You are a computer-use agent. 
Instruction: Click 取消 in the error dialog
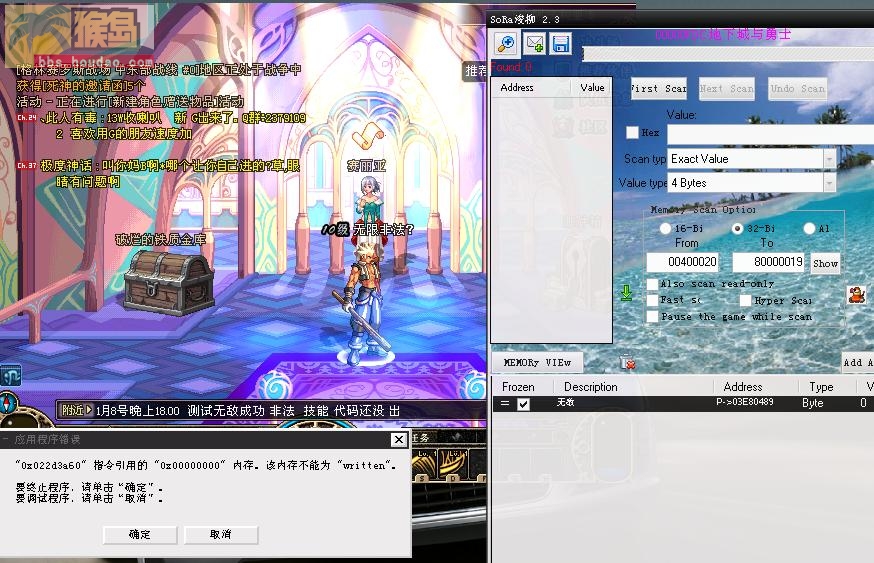pyautogui.click(x=221, y=535)
